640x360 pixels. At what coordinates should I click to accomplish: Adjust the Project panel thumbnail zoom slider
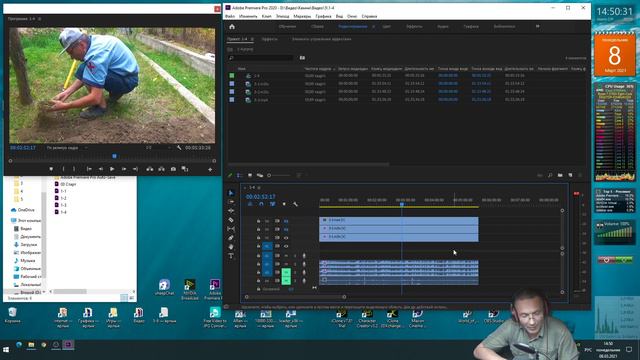279,176
